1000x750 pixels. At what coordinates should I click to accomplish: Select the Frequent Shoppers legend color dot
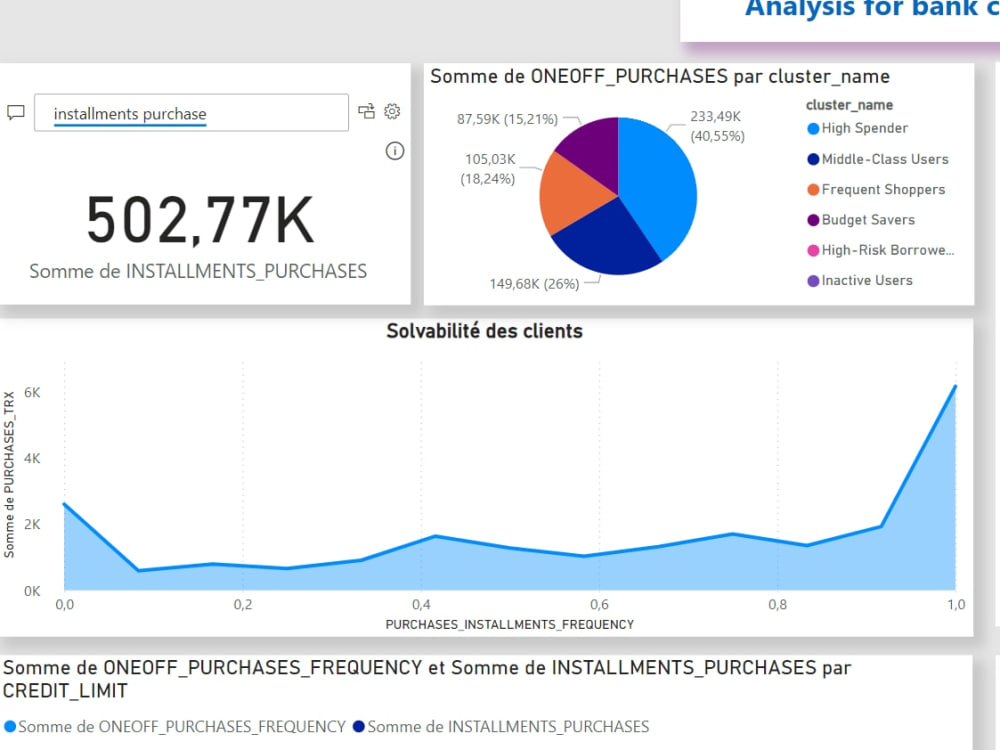point(813,189)
